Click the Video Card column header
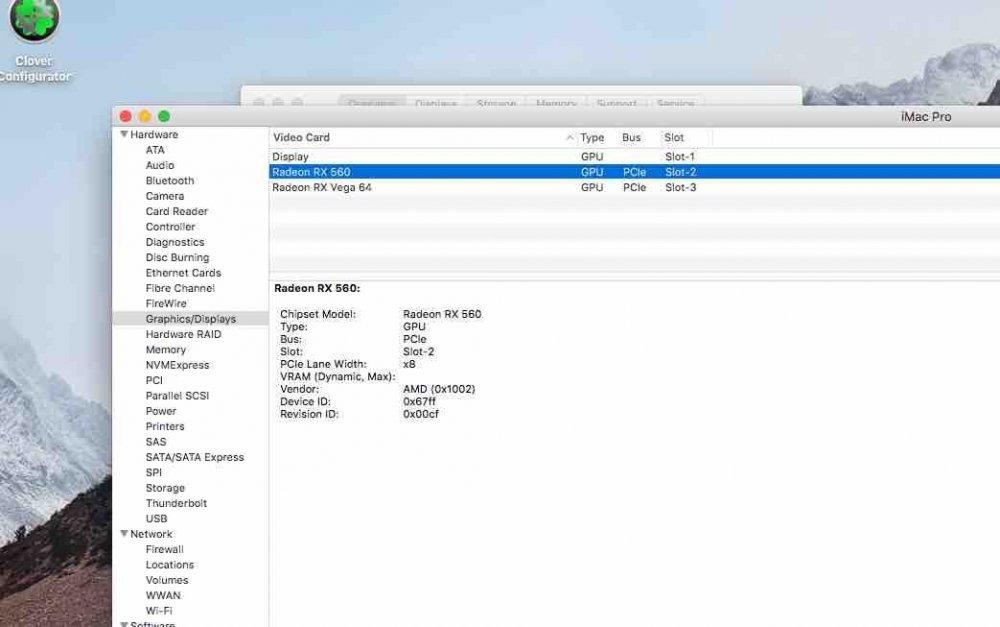The height and width of the screenshot is (627, 1000). [301, 137]
